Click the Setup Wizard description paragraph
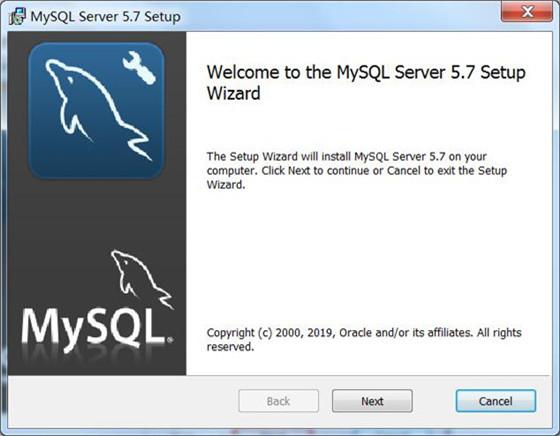 click(357, 170)
